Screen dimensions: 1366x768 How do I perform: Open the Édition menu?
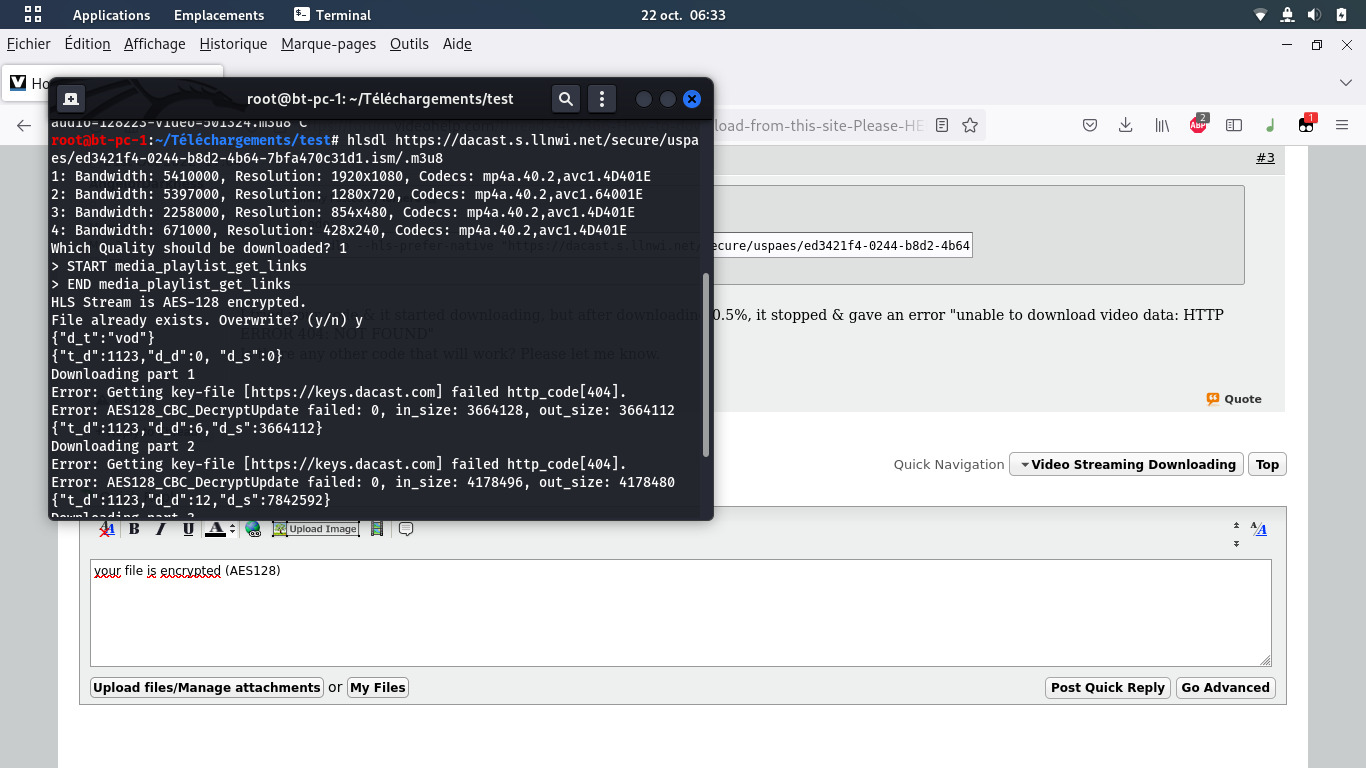click(87, 44)
